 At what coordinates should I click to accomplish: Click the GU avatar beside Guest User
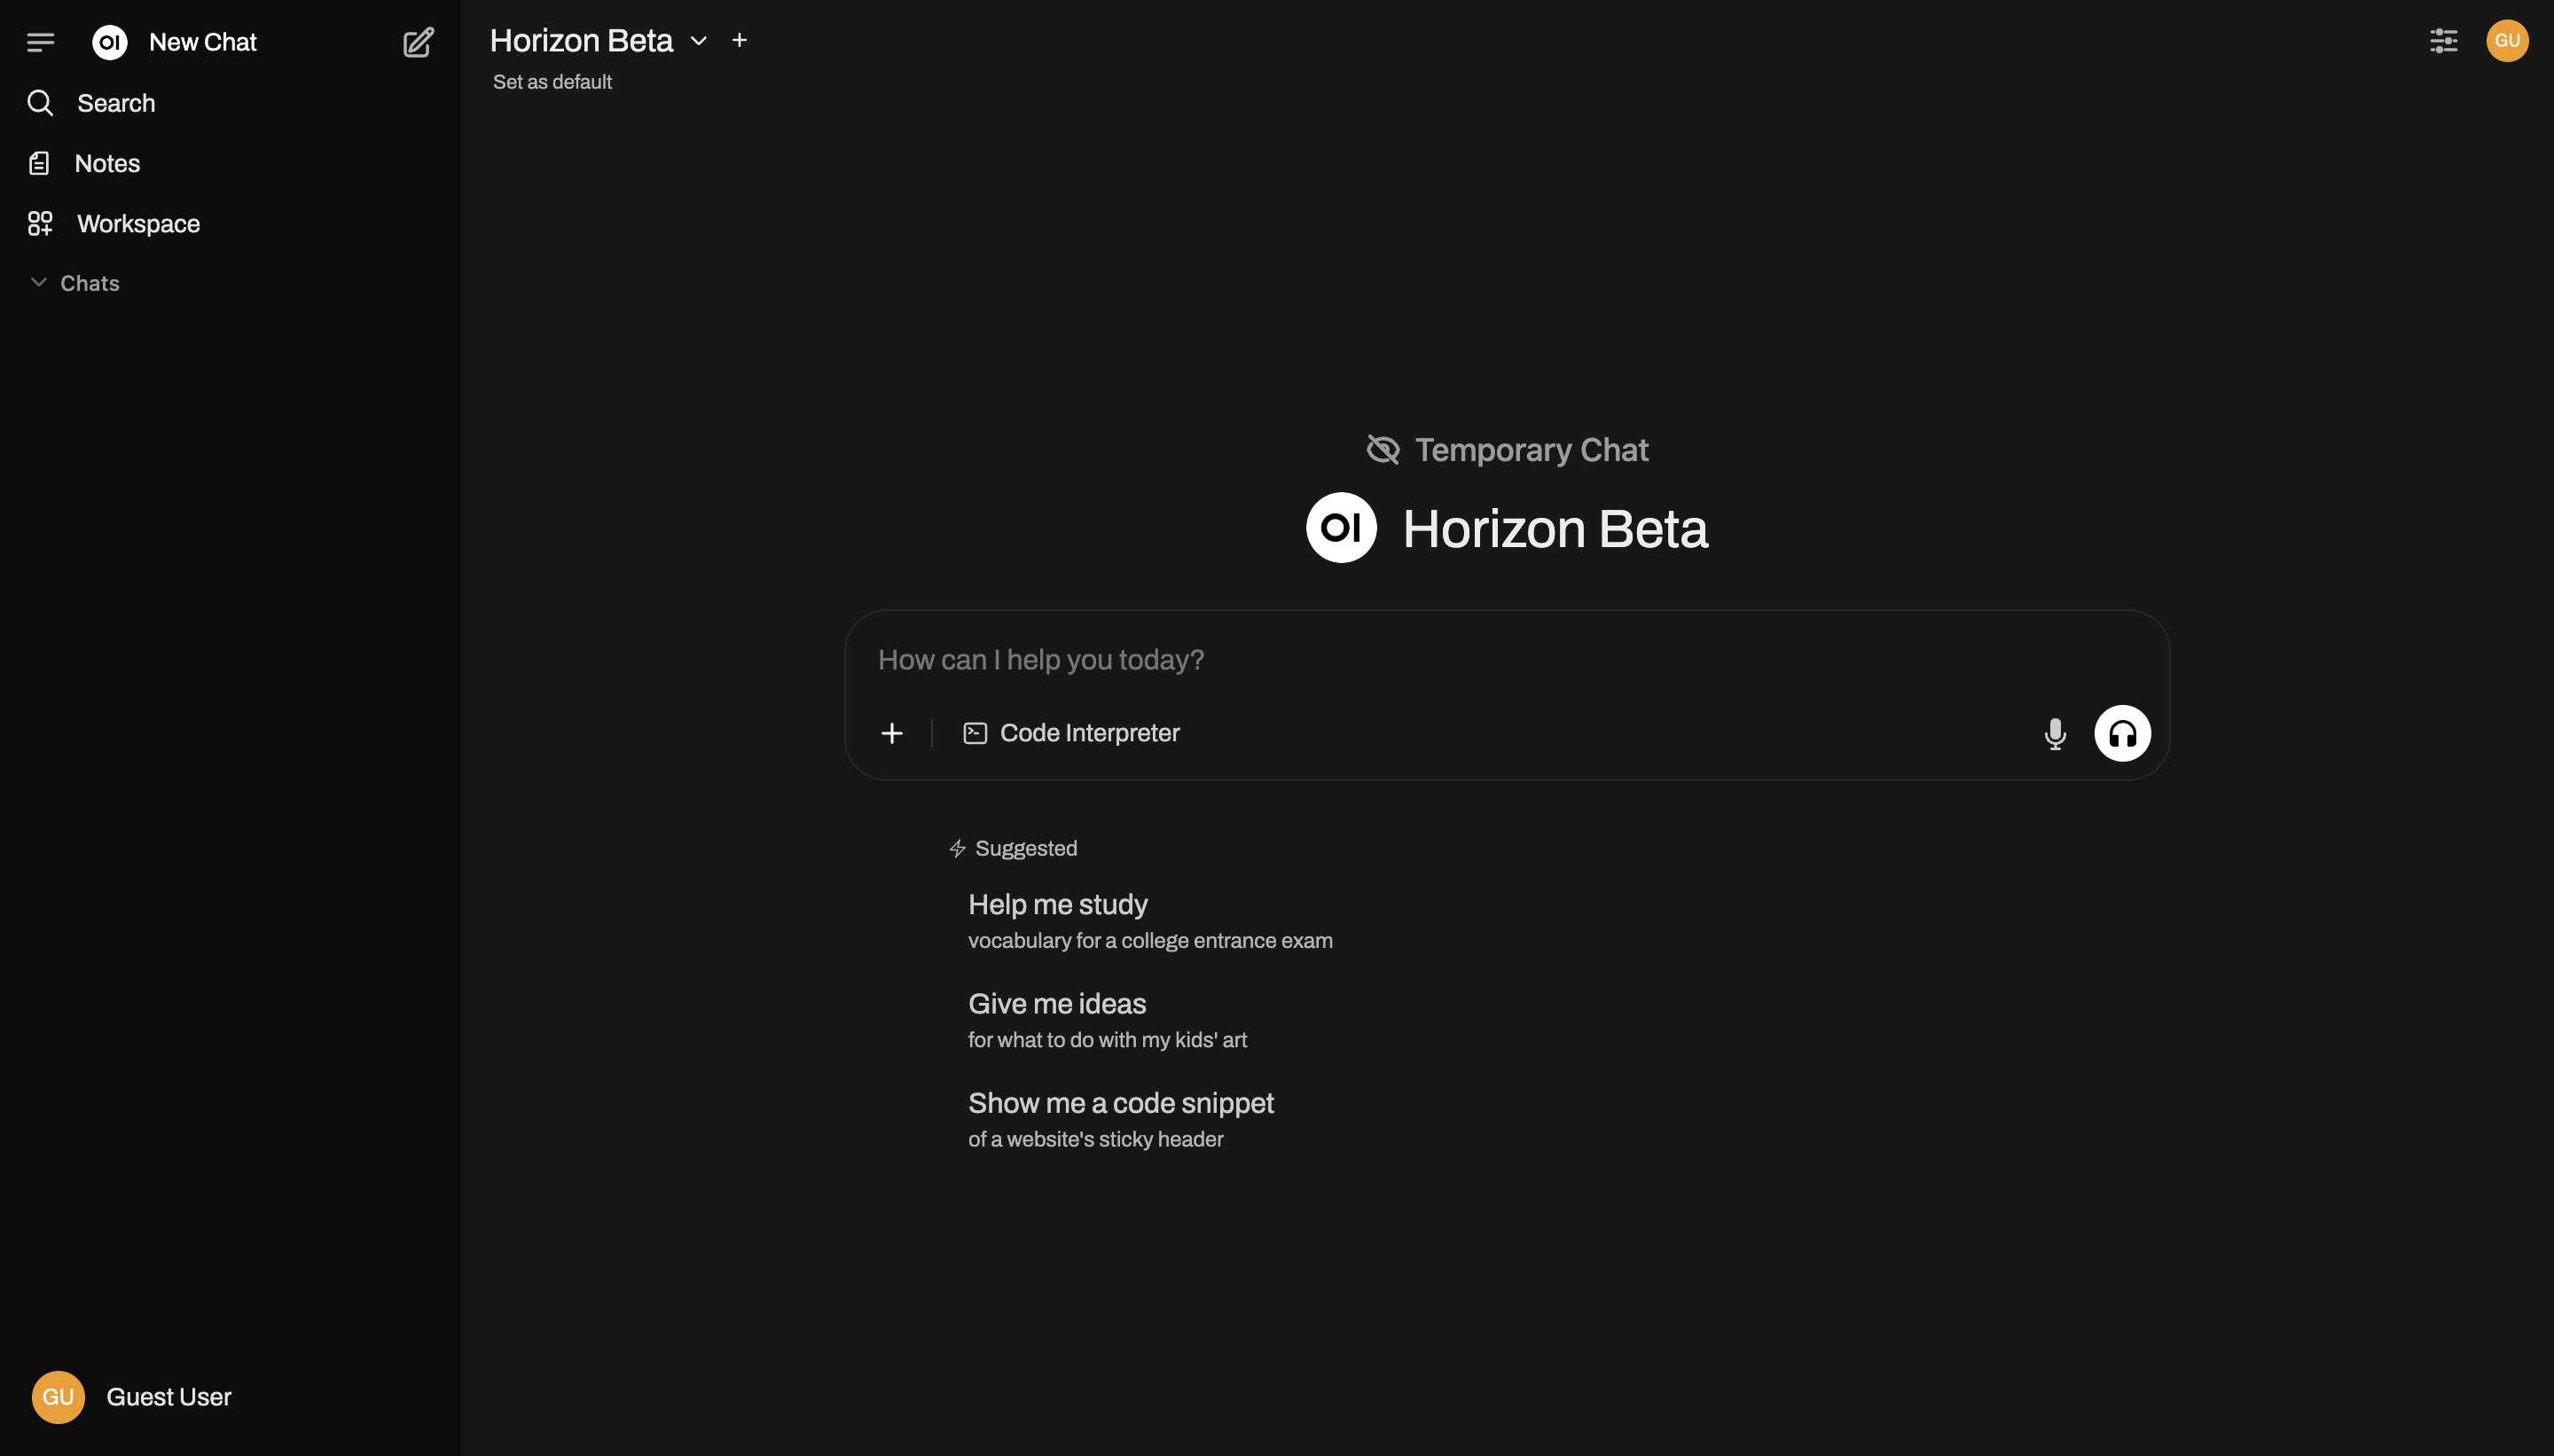[x=58, y=1397]
